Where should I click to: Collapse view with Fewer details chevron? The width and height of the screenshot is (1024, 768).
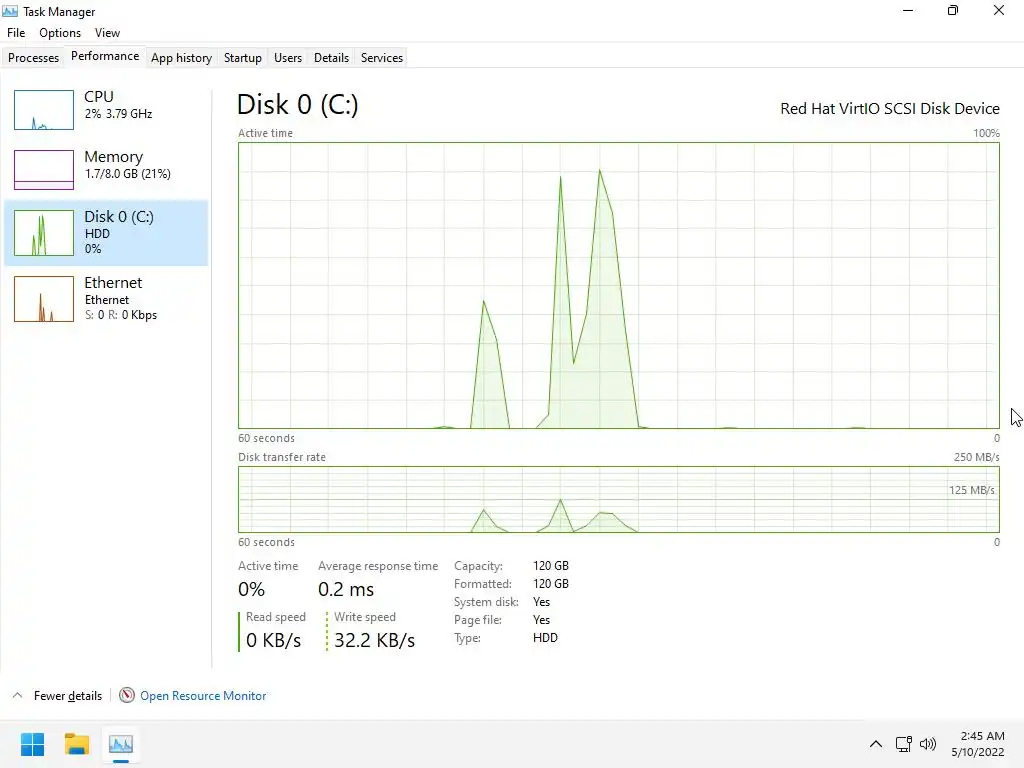[x=18, y=696]
